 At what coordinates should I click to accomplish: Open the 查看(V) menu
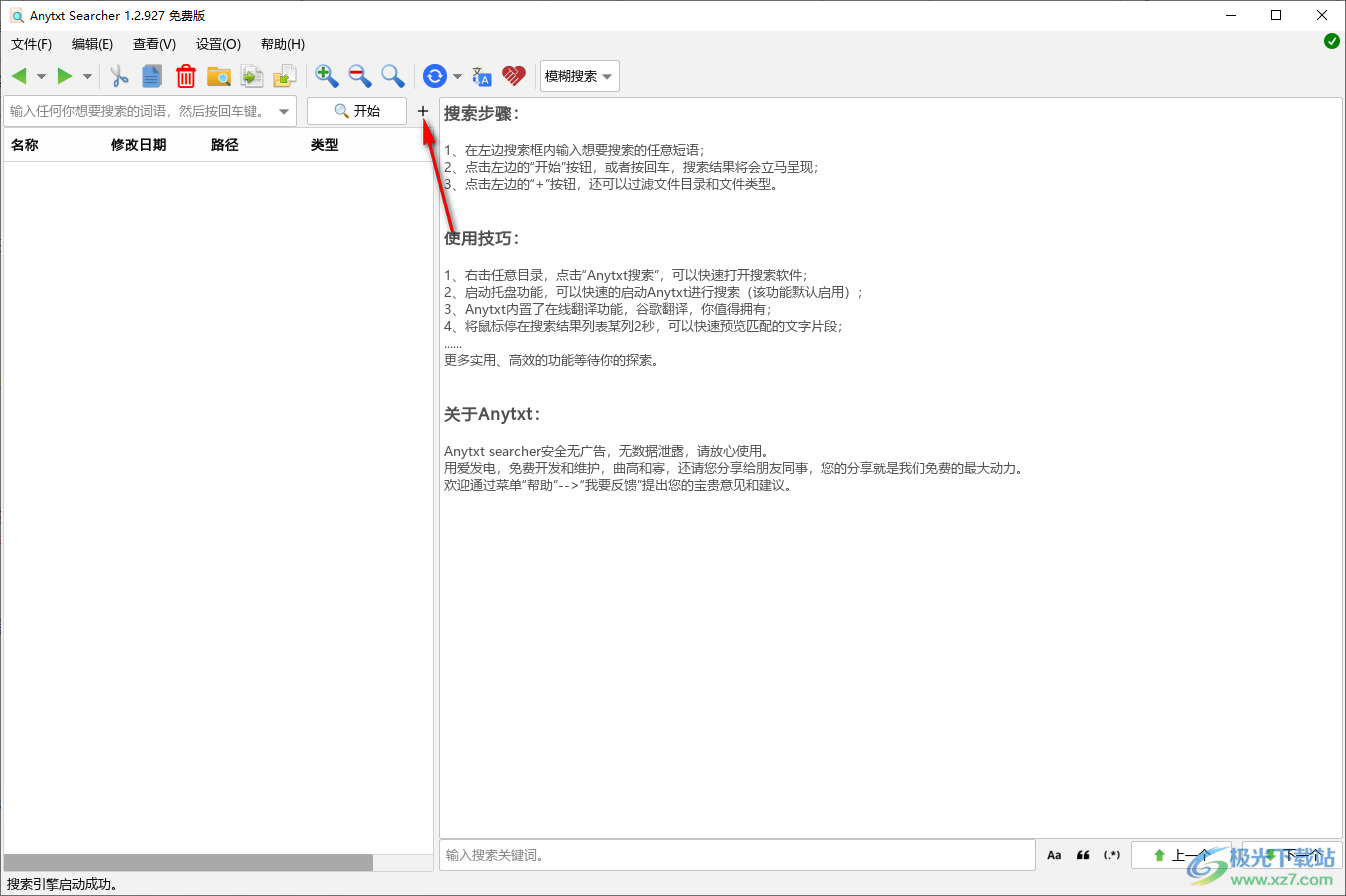tap(154, 44)
